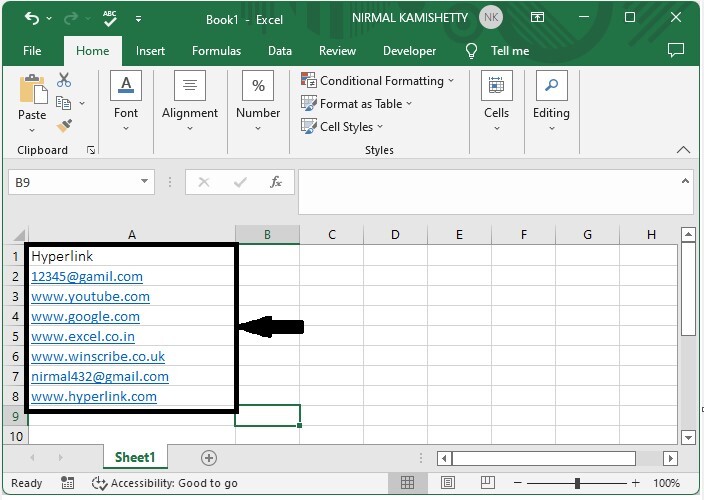Click the Select All corner triangle
The width and height of the screenshot is (704, 500).
(x=19, y=235)
